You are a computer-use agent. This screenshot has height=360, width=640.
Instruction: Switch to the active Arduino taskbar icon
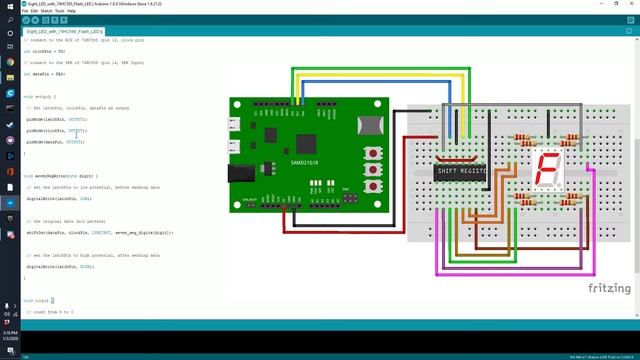pyautogui.click(x=10, y=203)
